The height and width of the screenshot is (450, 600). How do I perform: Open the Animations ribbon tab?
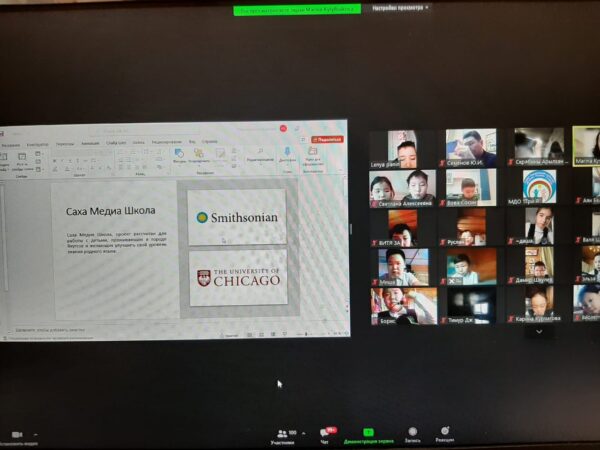(x=90, y=143)
